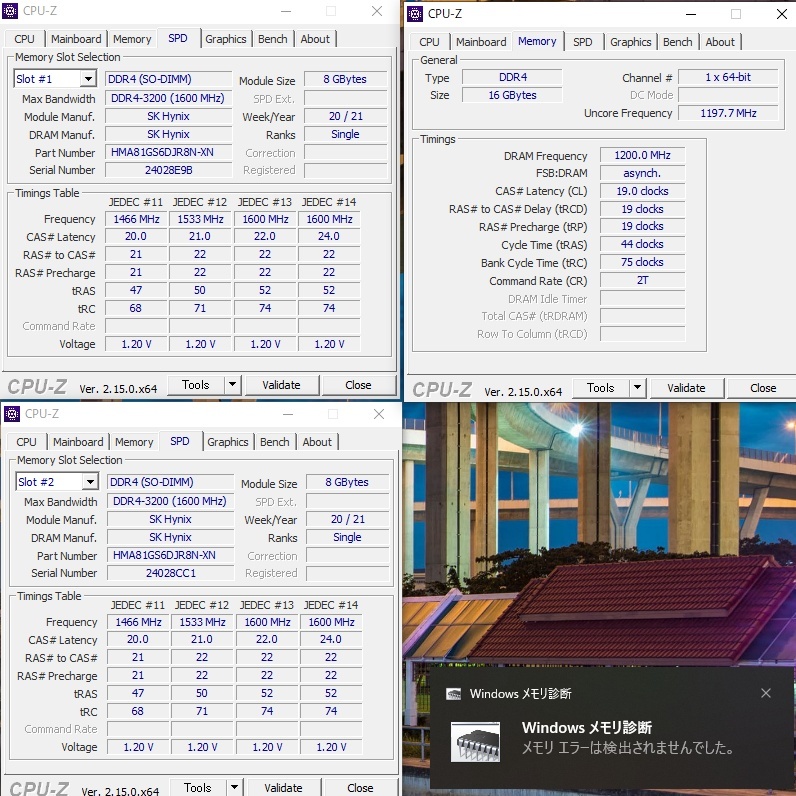The width and height of the screenshot is (796, 796).
Task: Switch to SPD tab in Memory window
Action: pos(582,42)
